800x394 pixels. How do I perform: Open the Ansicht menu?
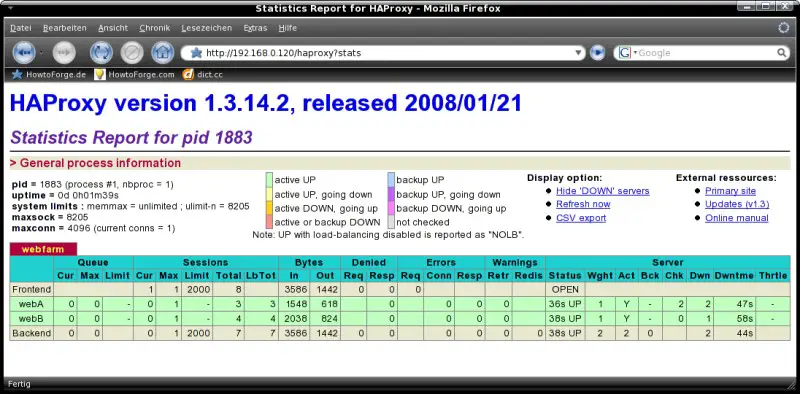pos(113,28)
